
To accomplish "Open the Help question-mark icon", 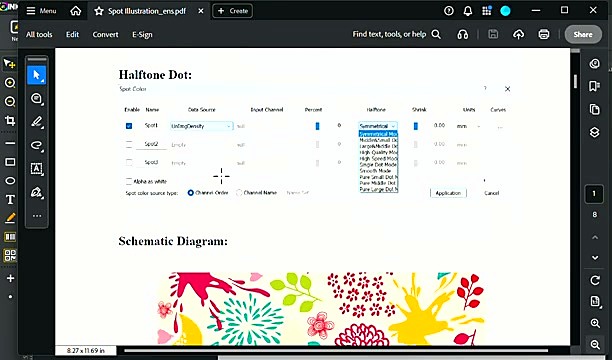I will point(449,11).
